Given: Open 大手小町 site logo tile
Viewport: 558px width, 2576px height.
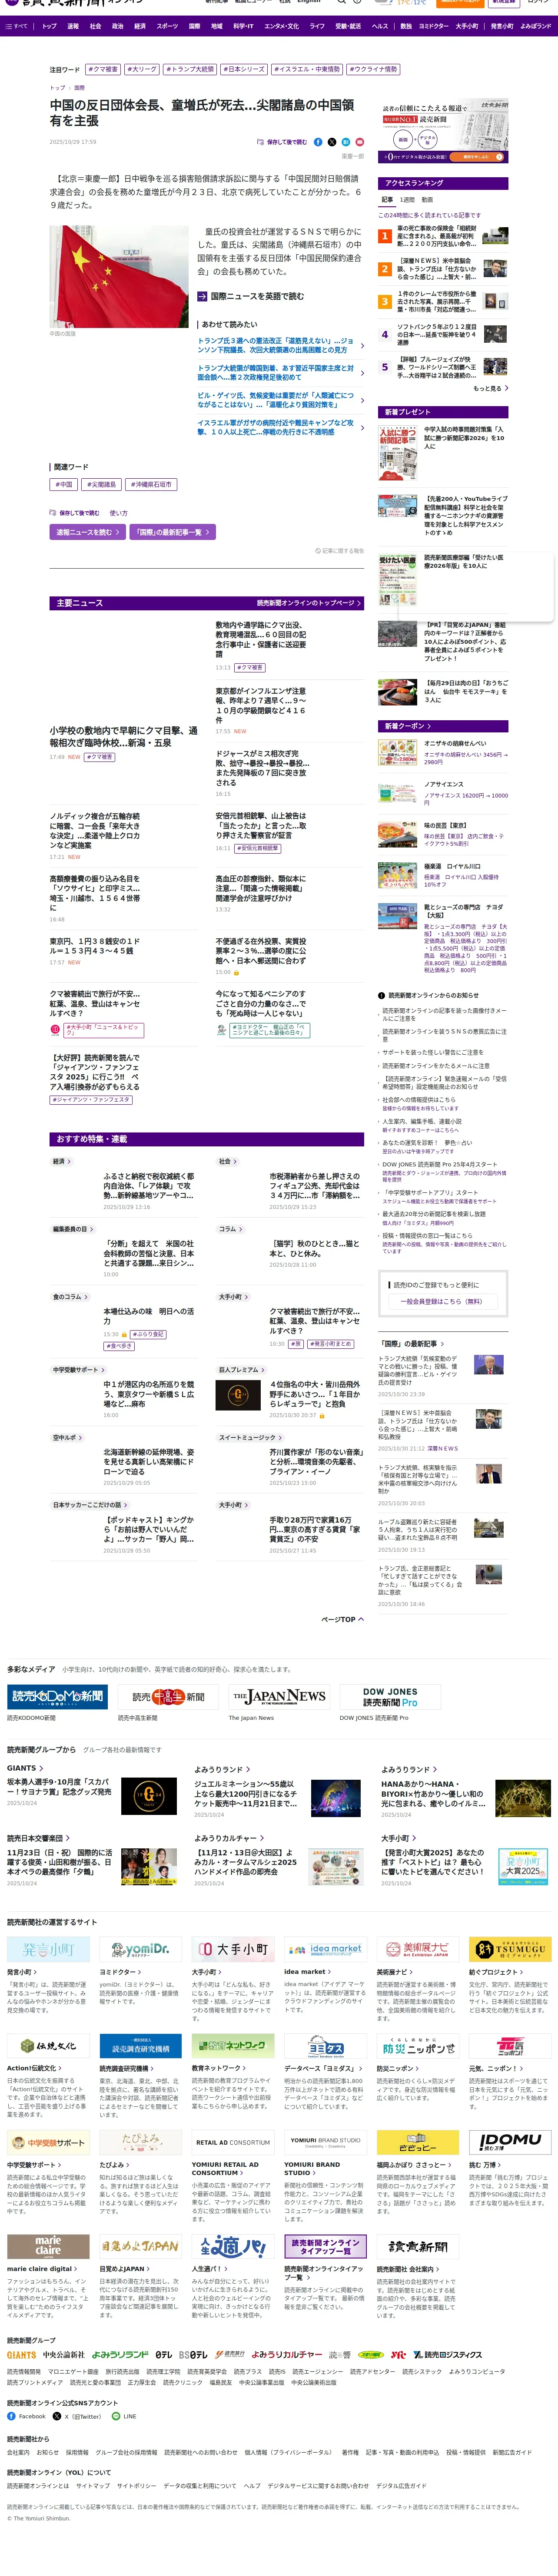Looking at the screenshot, I should pyautogui.click(x=233, y=1949).
